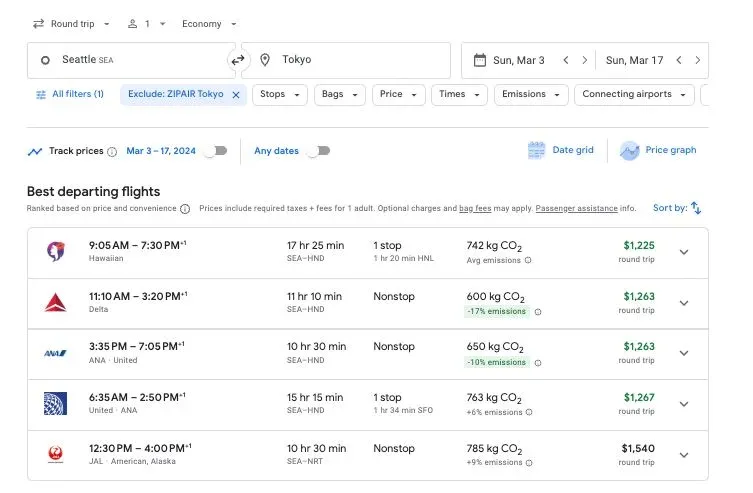Screen dimensions: 753x493
Task: Expand the ANA 3:35 PM flight details
Action: [x=684, y=353]
